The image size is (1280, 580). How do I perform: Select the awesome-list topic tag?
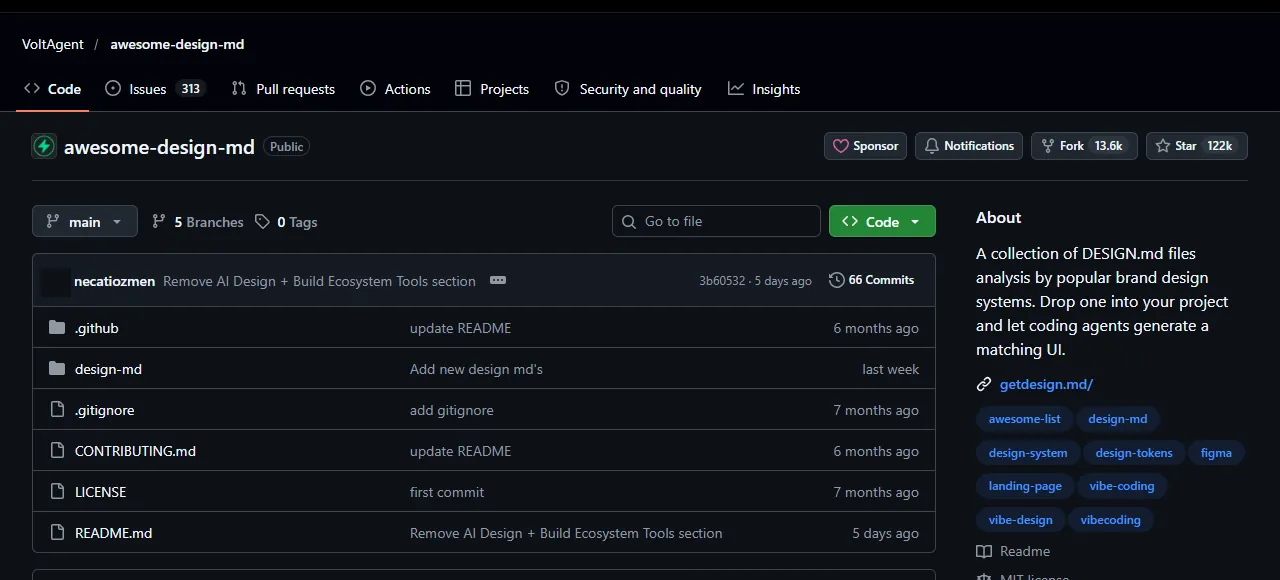click(x=1024, y=419)
